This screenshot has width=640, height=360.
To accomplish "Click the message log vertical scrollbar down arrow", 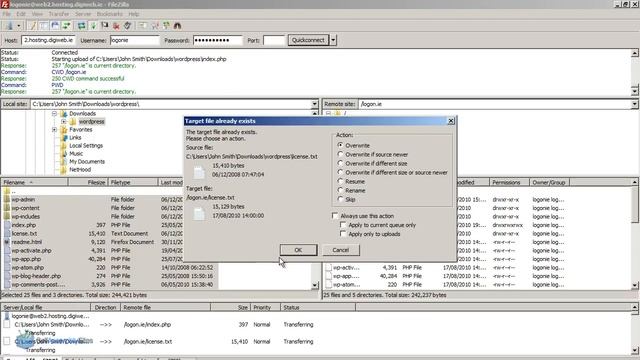I will point(635,91).
